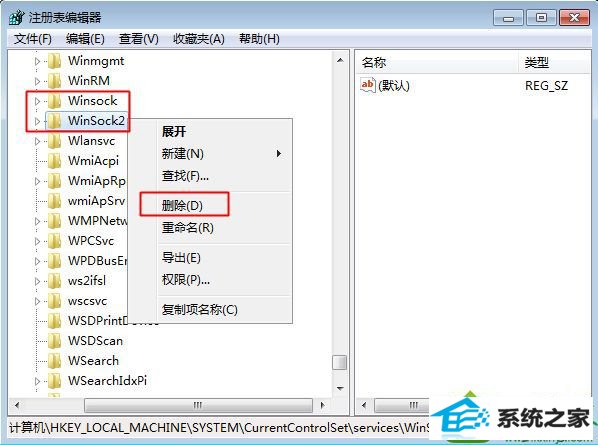Choose 展开 in the context menu
This screenshot has width=598, height=445.
tap(174, 132)
